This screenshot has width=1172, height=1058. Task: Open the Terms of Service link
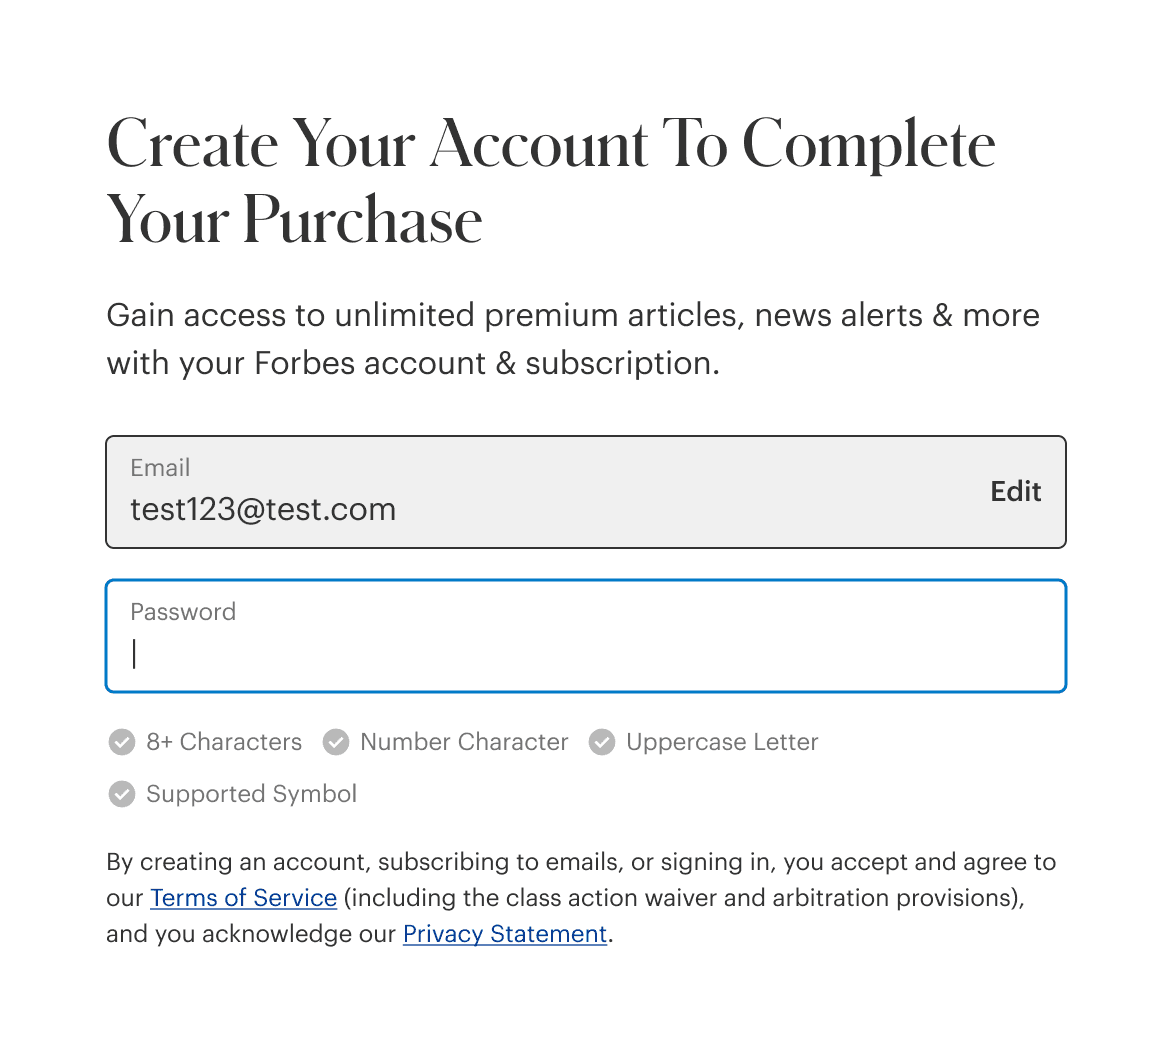coord(244,897)
